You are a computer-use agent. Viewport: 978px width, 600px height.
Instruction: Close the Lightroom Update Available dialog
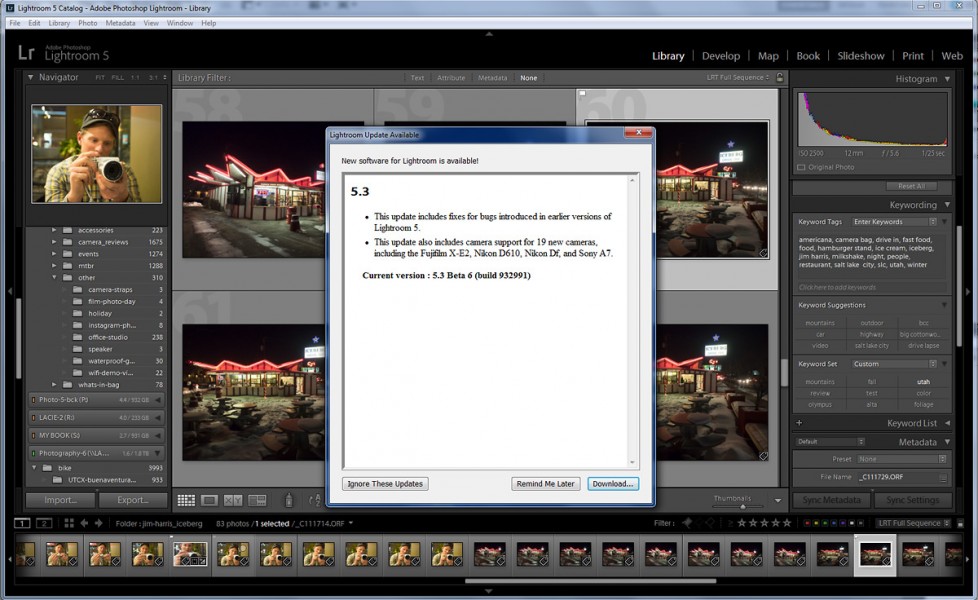638,133
